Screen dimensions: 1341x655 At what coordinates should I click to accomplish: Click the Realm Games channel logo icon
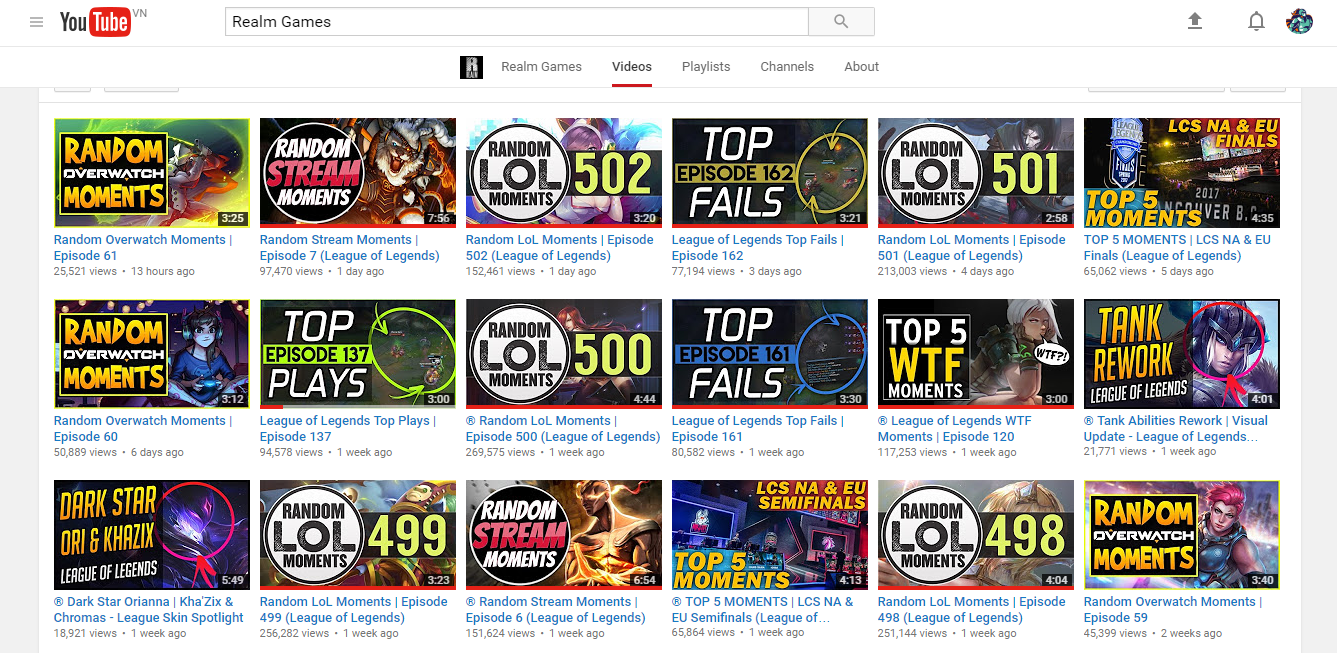[x=471, y=67]
